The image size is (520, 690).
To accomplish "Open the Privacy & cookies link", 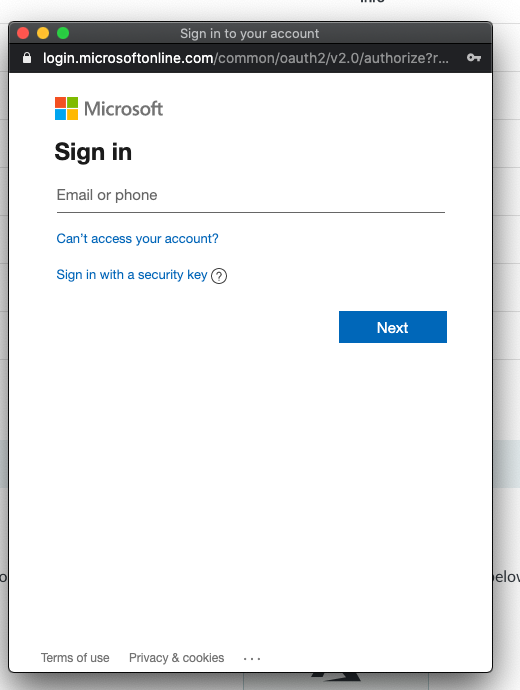I will click(176, 658).
